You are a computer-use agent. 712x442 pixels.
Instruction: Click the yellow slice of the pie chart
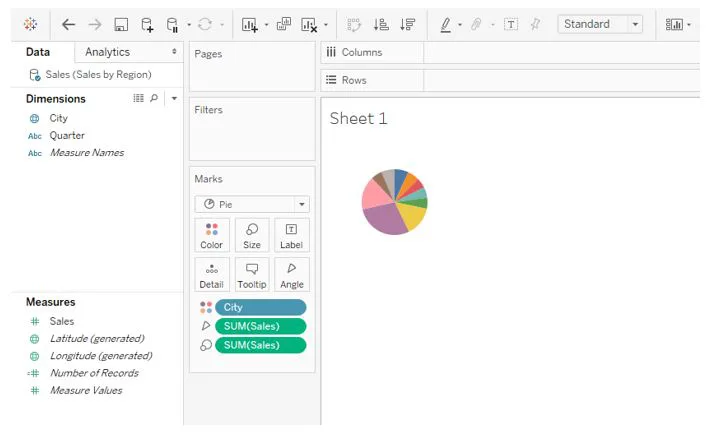pyautogui.click(x=413, y=215)
